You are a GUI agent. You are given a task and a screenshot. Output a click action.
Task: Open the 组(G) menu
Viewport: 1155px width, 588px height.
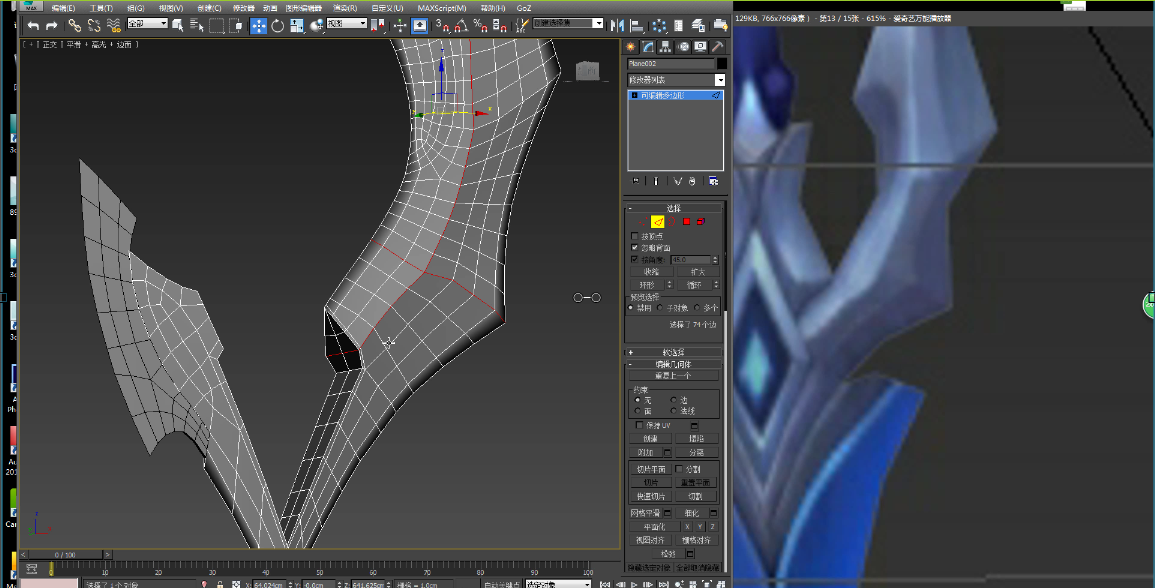tap(136, 8)
